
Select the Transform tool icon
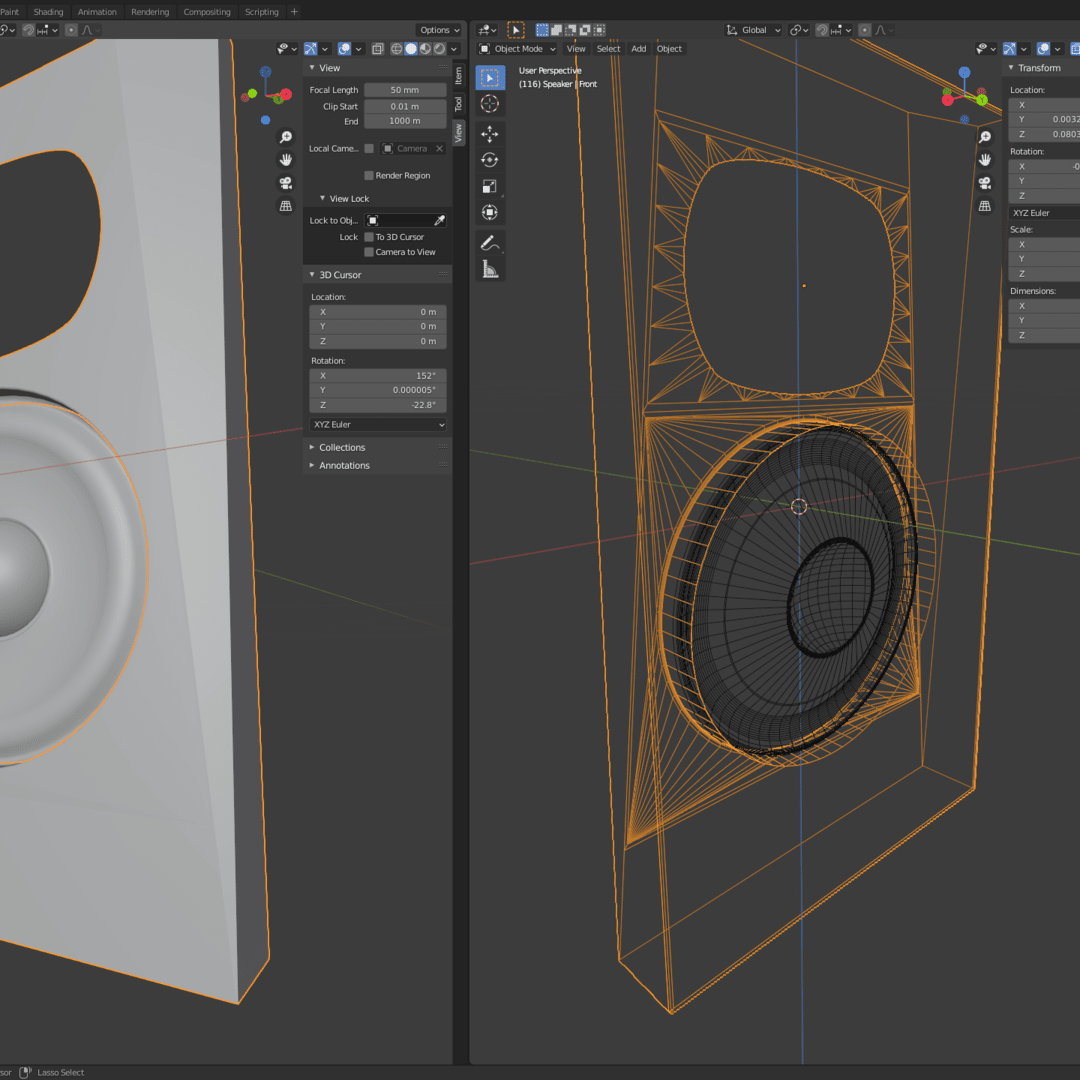point(489,212)
